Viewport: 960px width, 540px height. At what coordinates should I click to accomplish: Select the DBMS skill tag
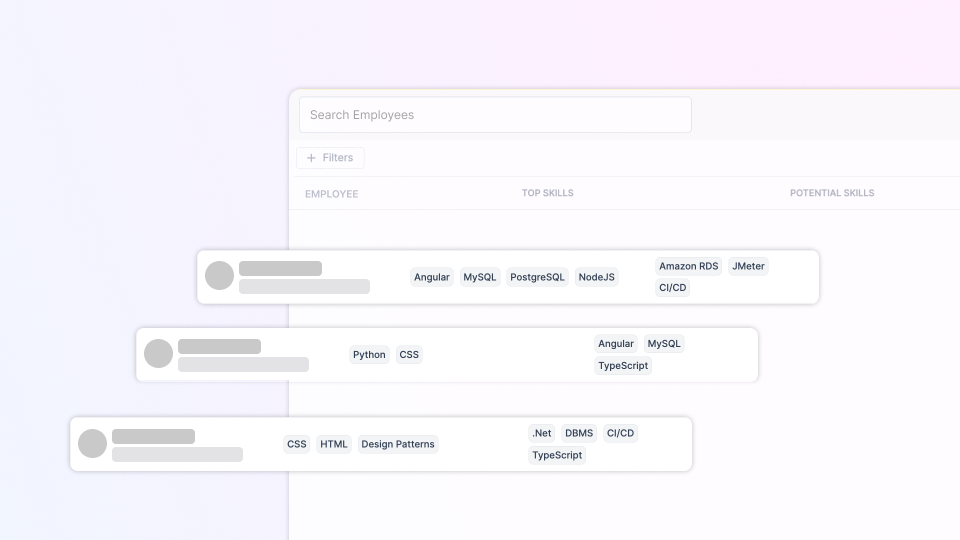pos(579,433)
